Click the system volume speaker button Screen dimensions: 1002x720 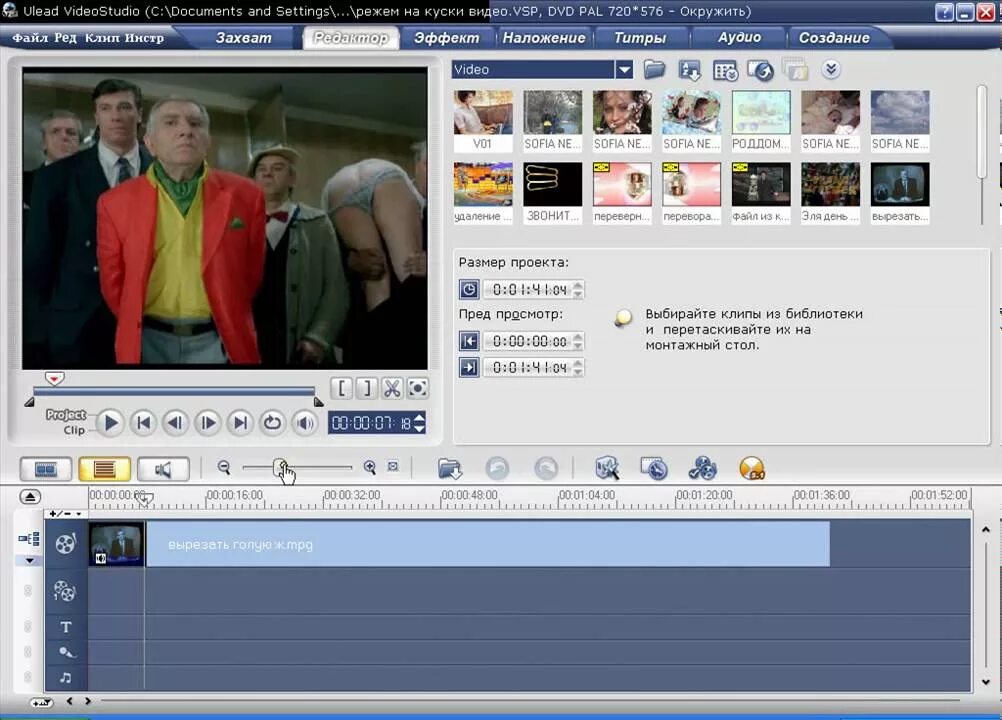coord(305,422)
